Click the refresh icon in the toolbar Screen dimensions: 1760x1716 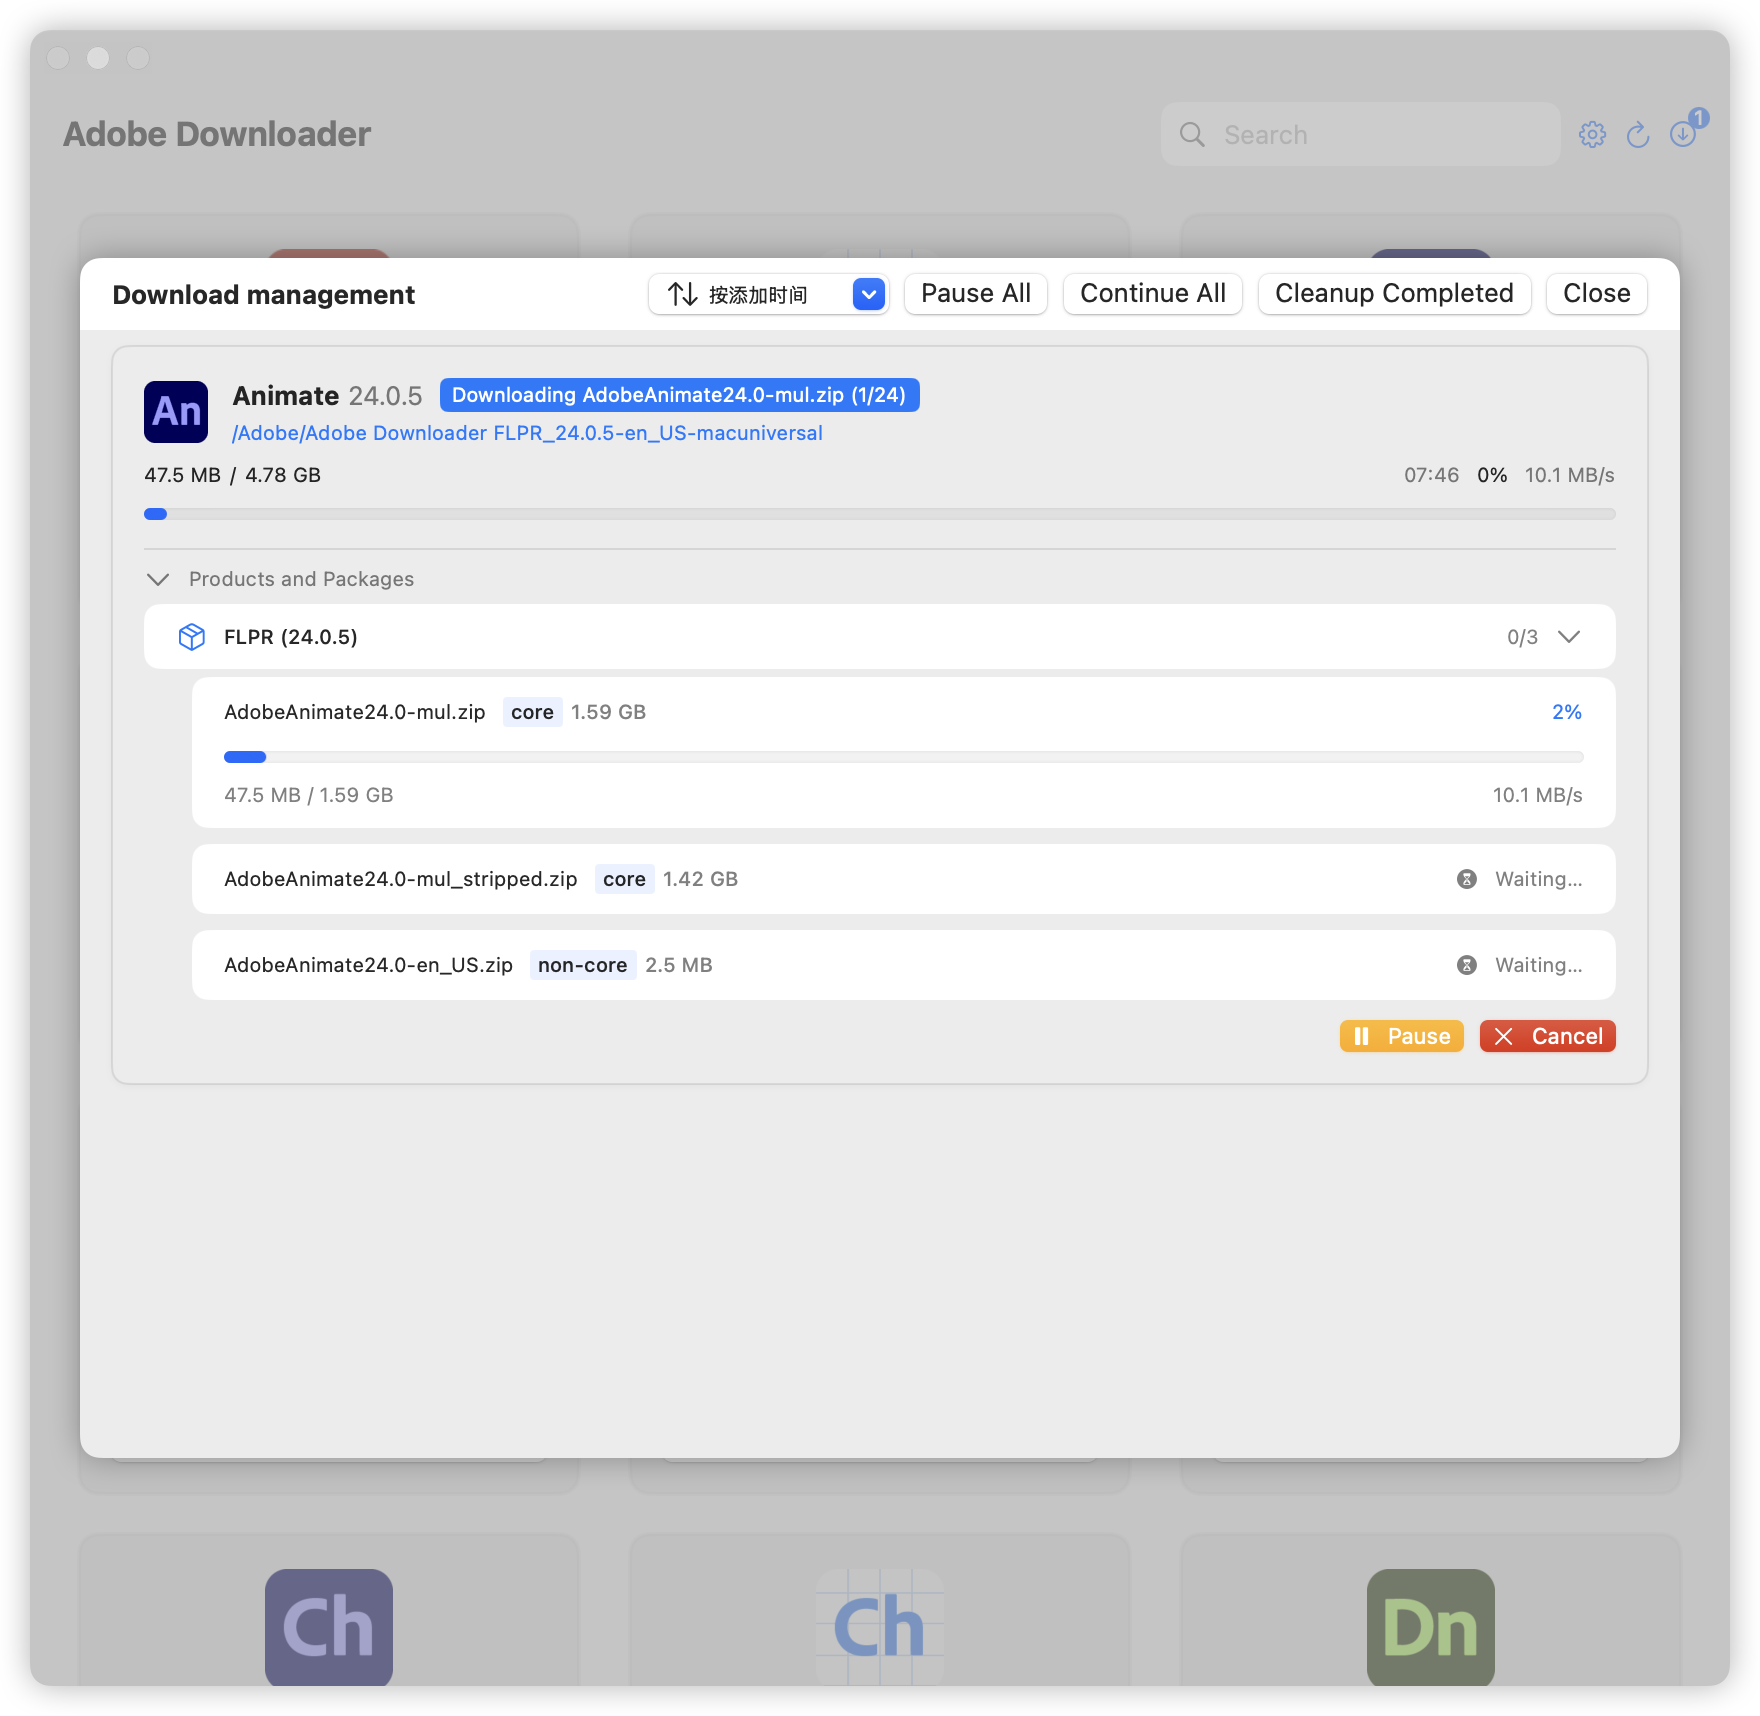click(x=1638, y=134)
